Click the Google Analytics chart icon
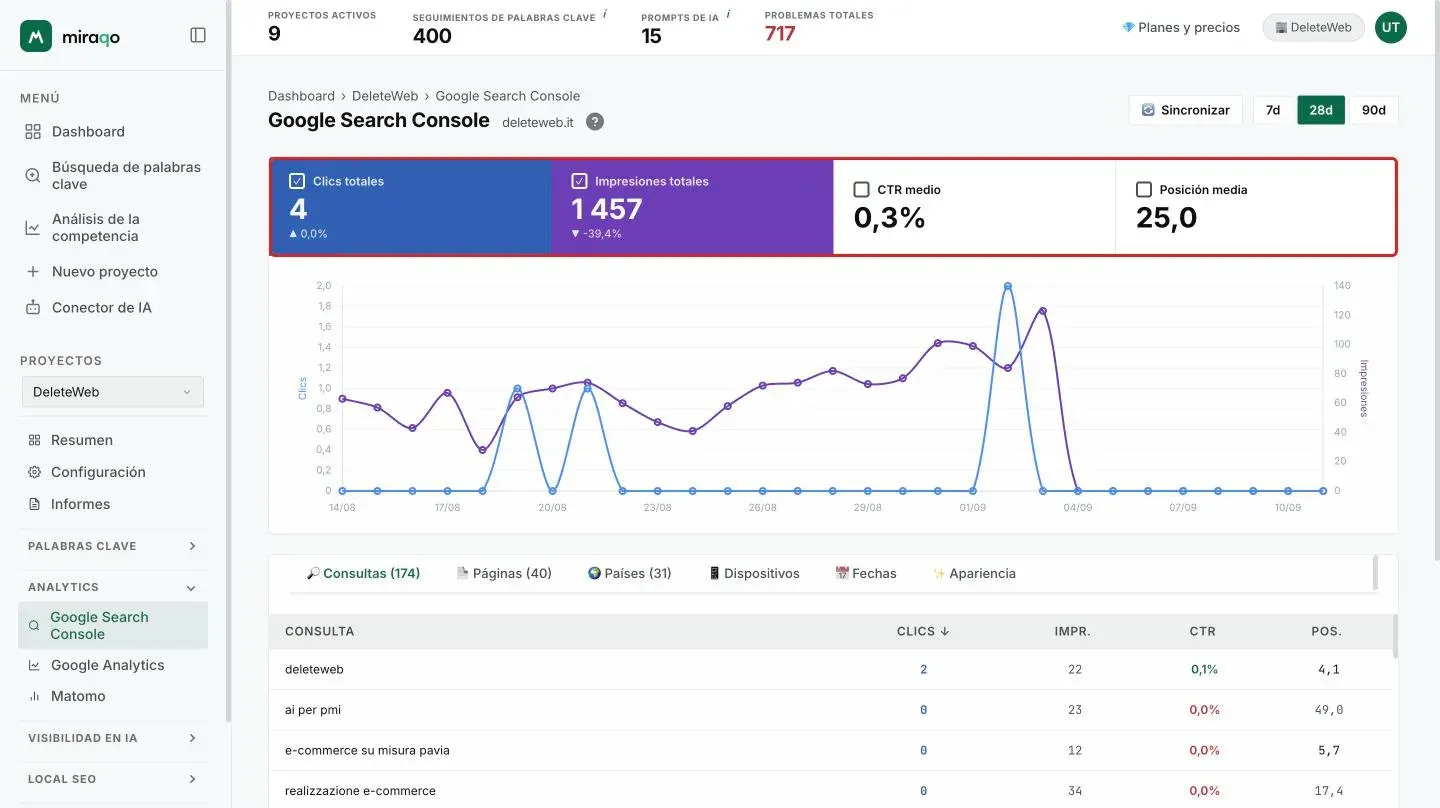The width and height of the screenshot is (1440, 808). coord(34,665)
